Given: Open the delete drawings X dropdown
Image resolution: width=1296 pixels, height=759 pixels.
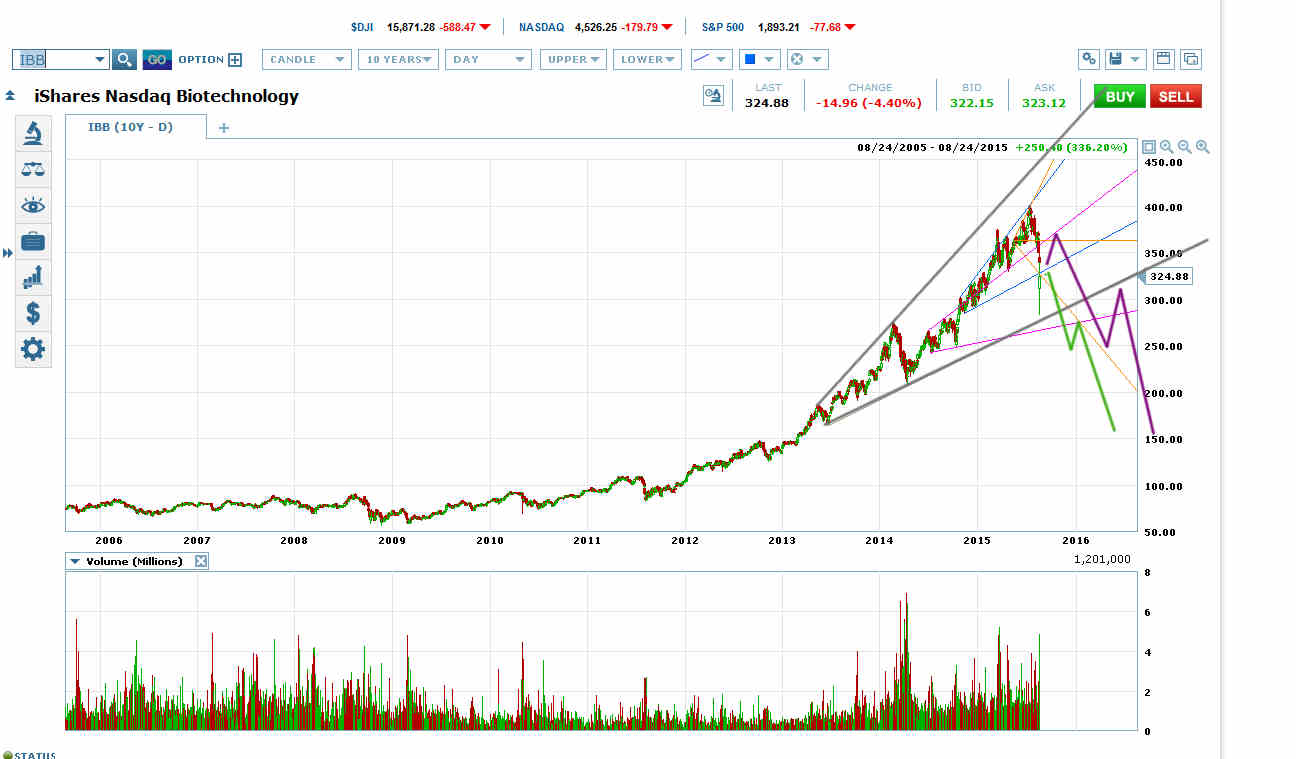Looking at the screenshot, I should click(x=806, y=60).
